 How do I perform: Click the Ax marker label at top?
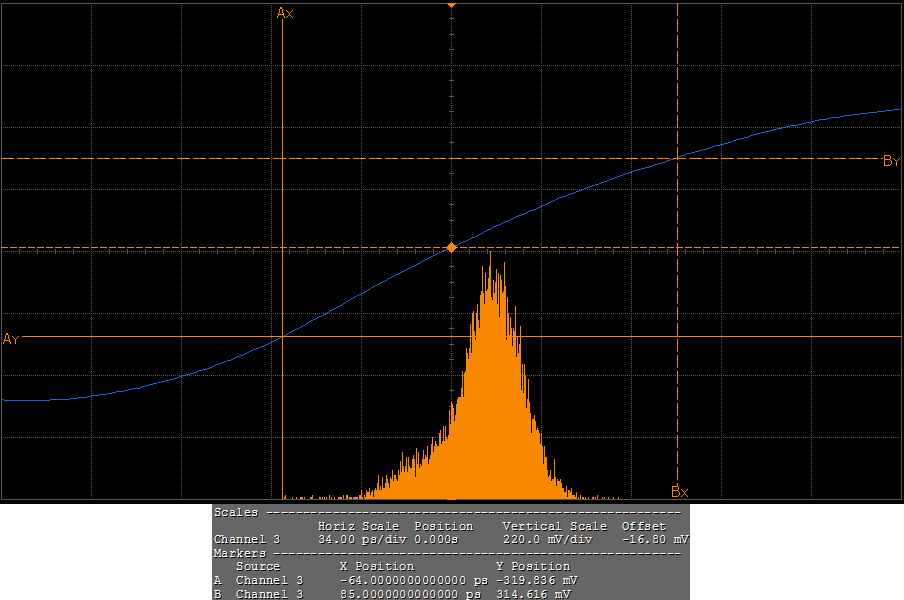(x=285, y=13)
